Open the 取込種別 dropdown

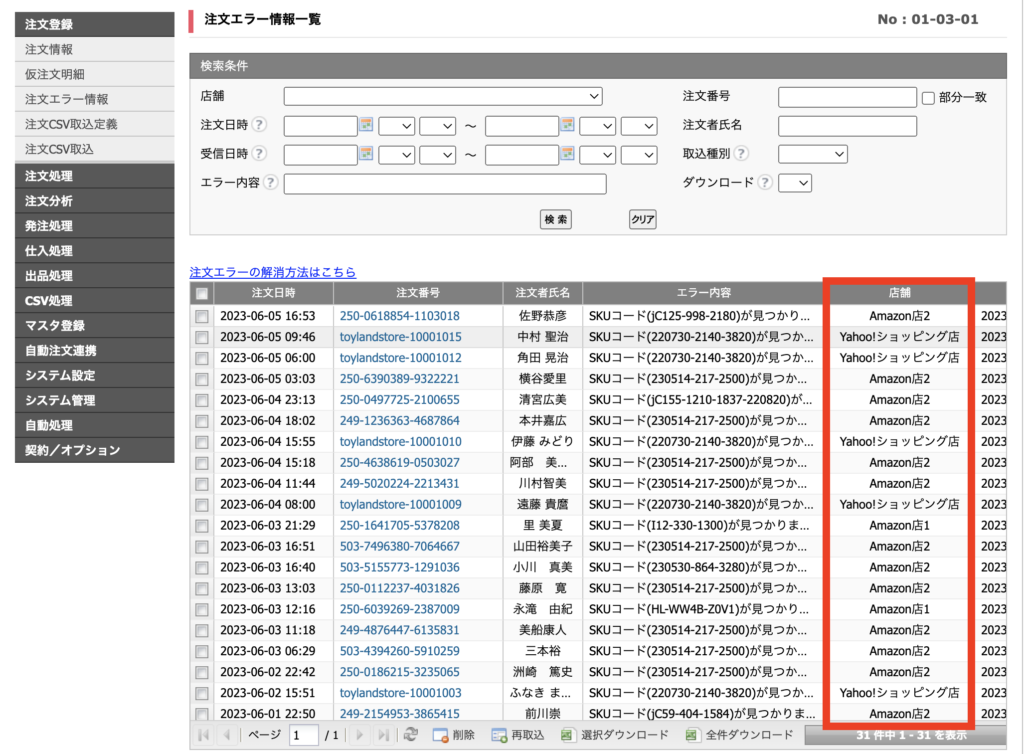tap(813, 154)
